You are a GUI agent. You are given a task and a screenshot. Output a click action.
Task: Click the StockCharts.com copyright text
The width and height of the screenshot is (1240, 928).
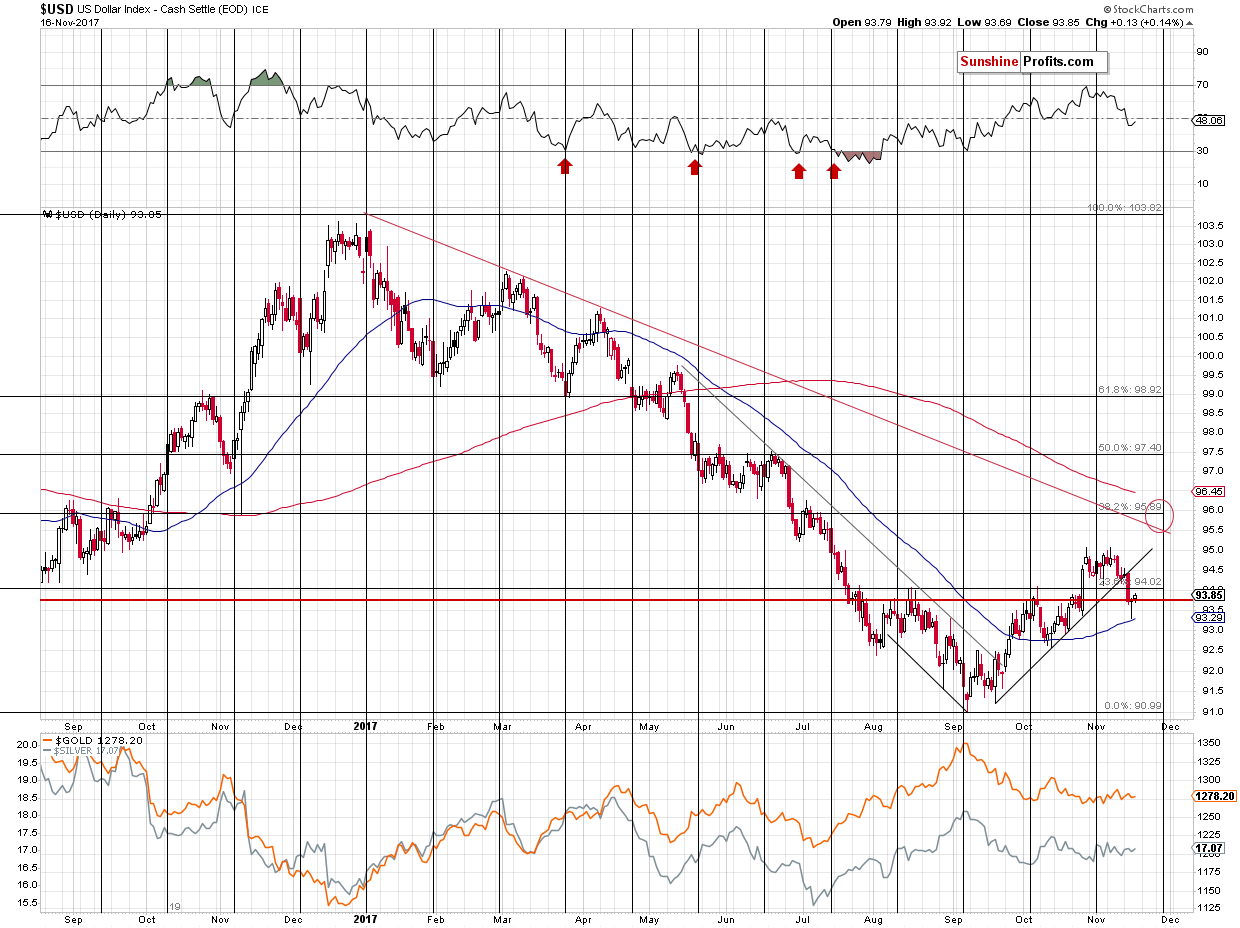point(1149,8)
